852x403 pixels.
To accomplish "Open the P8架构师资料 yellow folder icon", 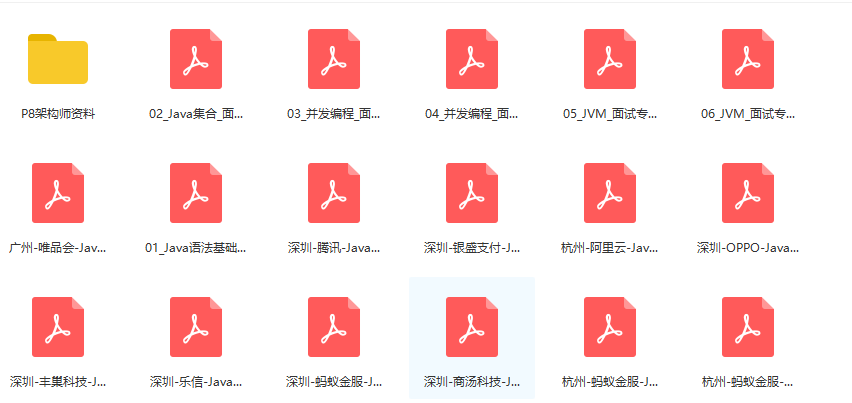I will click(58, 59).
